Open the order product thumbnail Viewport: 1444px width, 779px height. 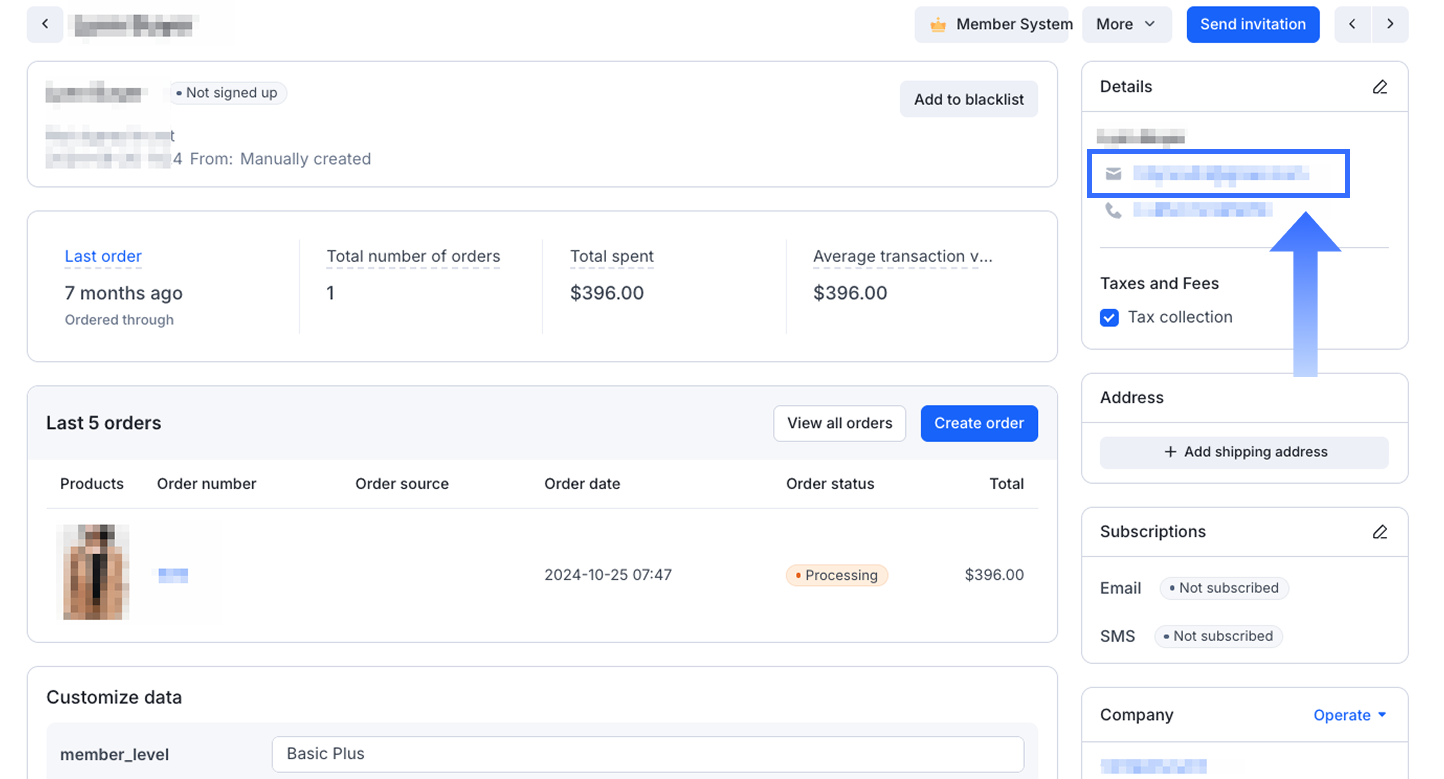click(x=96, y=572)
